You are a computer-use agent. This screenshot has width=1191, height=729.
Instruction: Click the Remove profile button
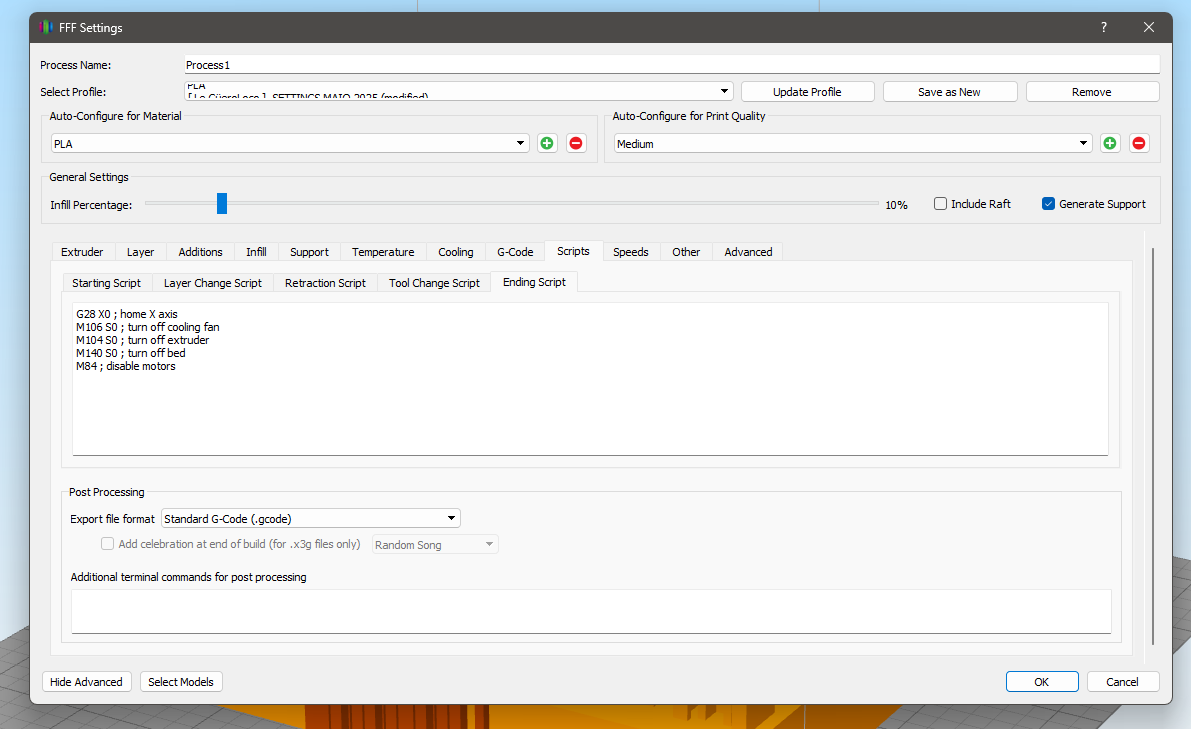click(x=1092, y=92)
